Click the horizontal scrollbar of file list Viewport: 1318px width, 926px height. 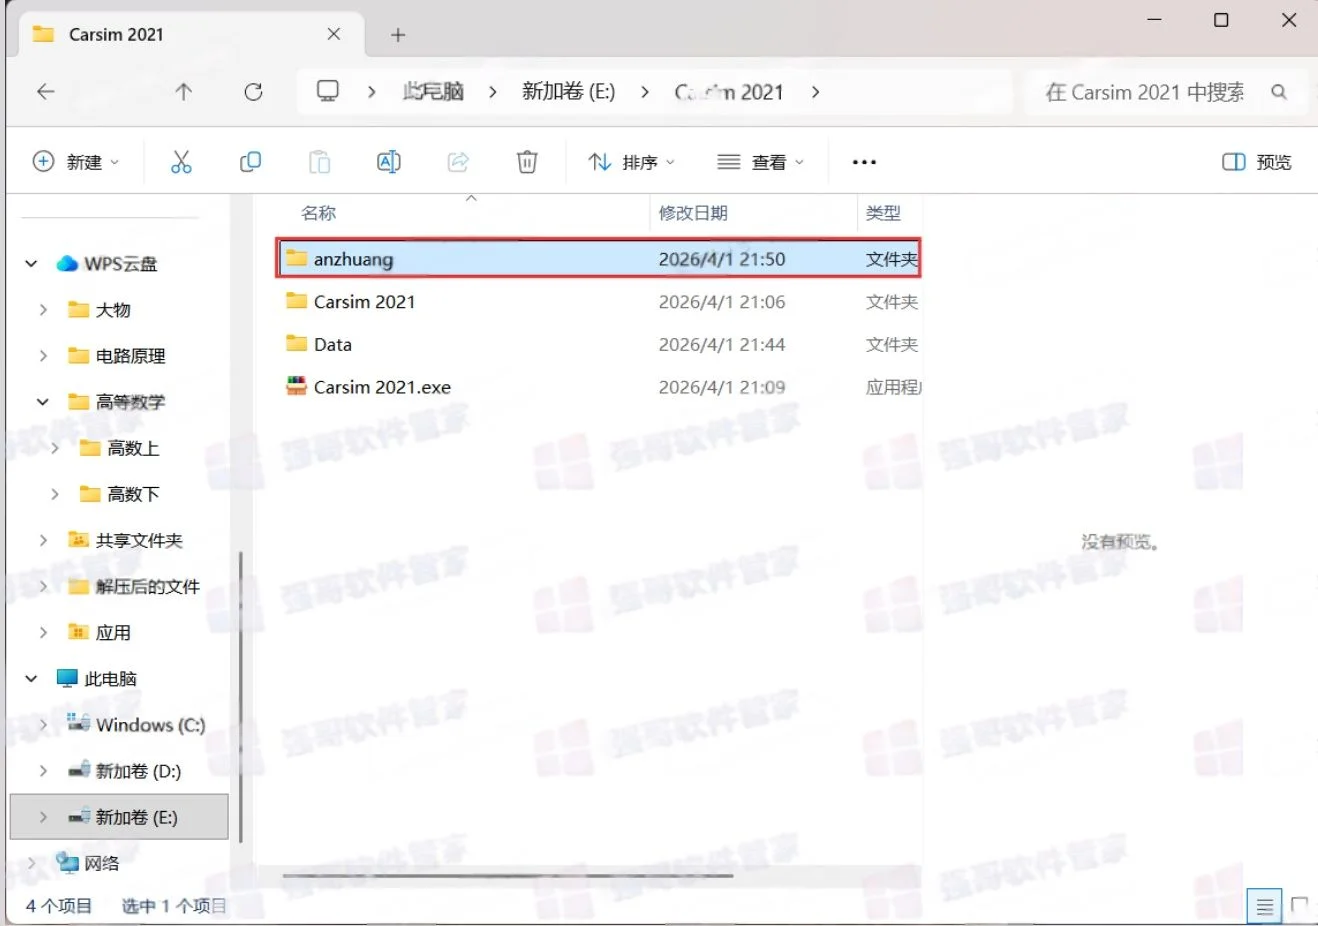pos(508,876)
